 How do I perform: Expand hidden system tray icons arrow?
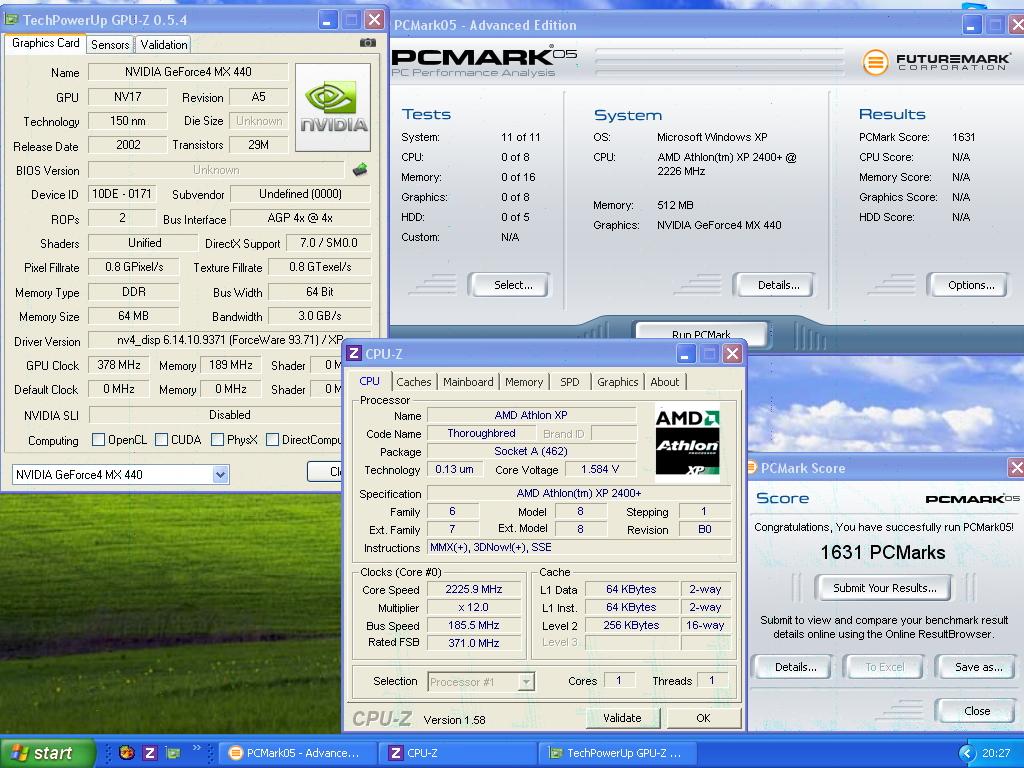click(x=966, y=753)
